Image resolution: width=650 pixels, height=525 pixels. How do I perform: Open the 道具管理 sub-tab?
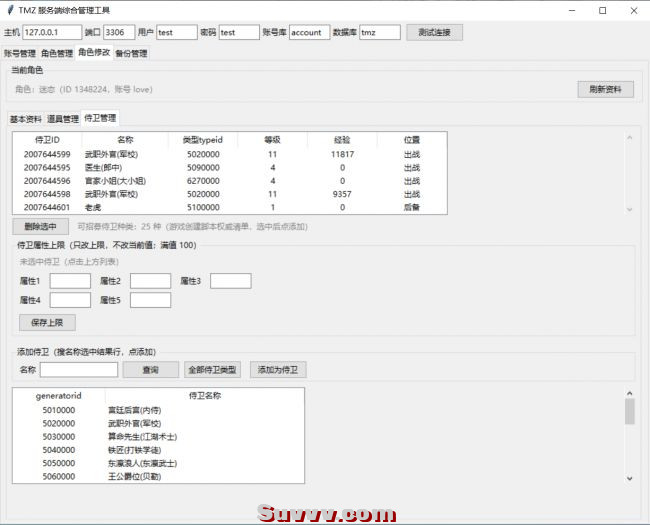pos(63,119)
